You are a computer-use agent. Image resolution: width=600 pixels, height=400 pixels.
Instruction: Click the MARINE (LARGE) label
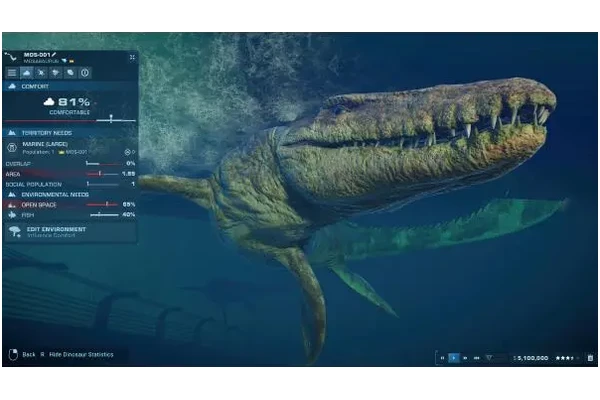point(45,144)
